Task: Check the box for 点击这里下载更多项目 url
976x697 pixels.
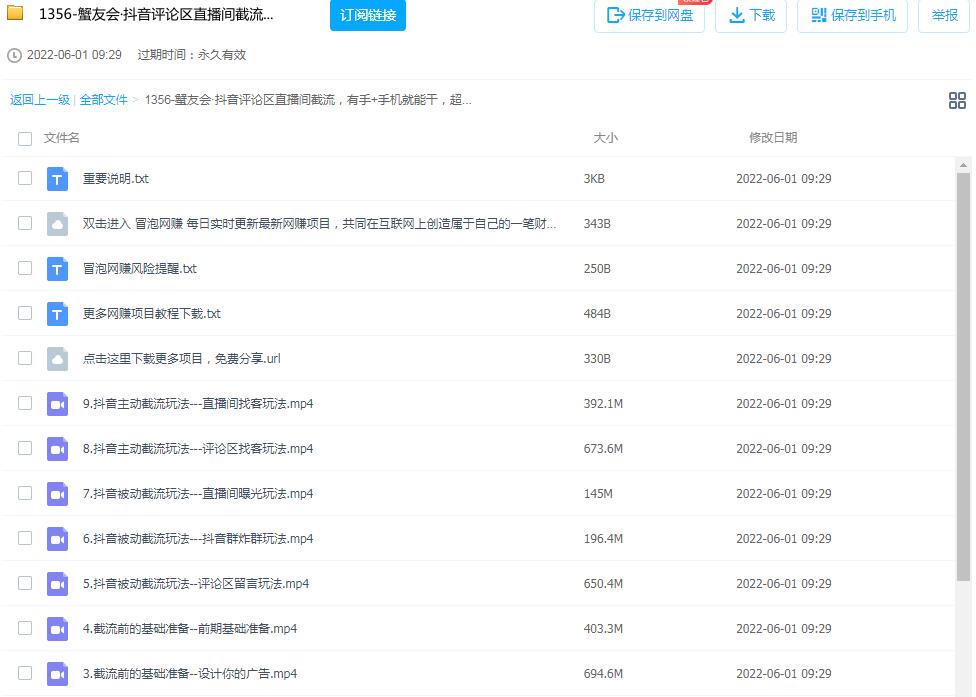Action: point(25,358)
